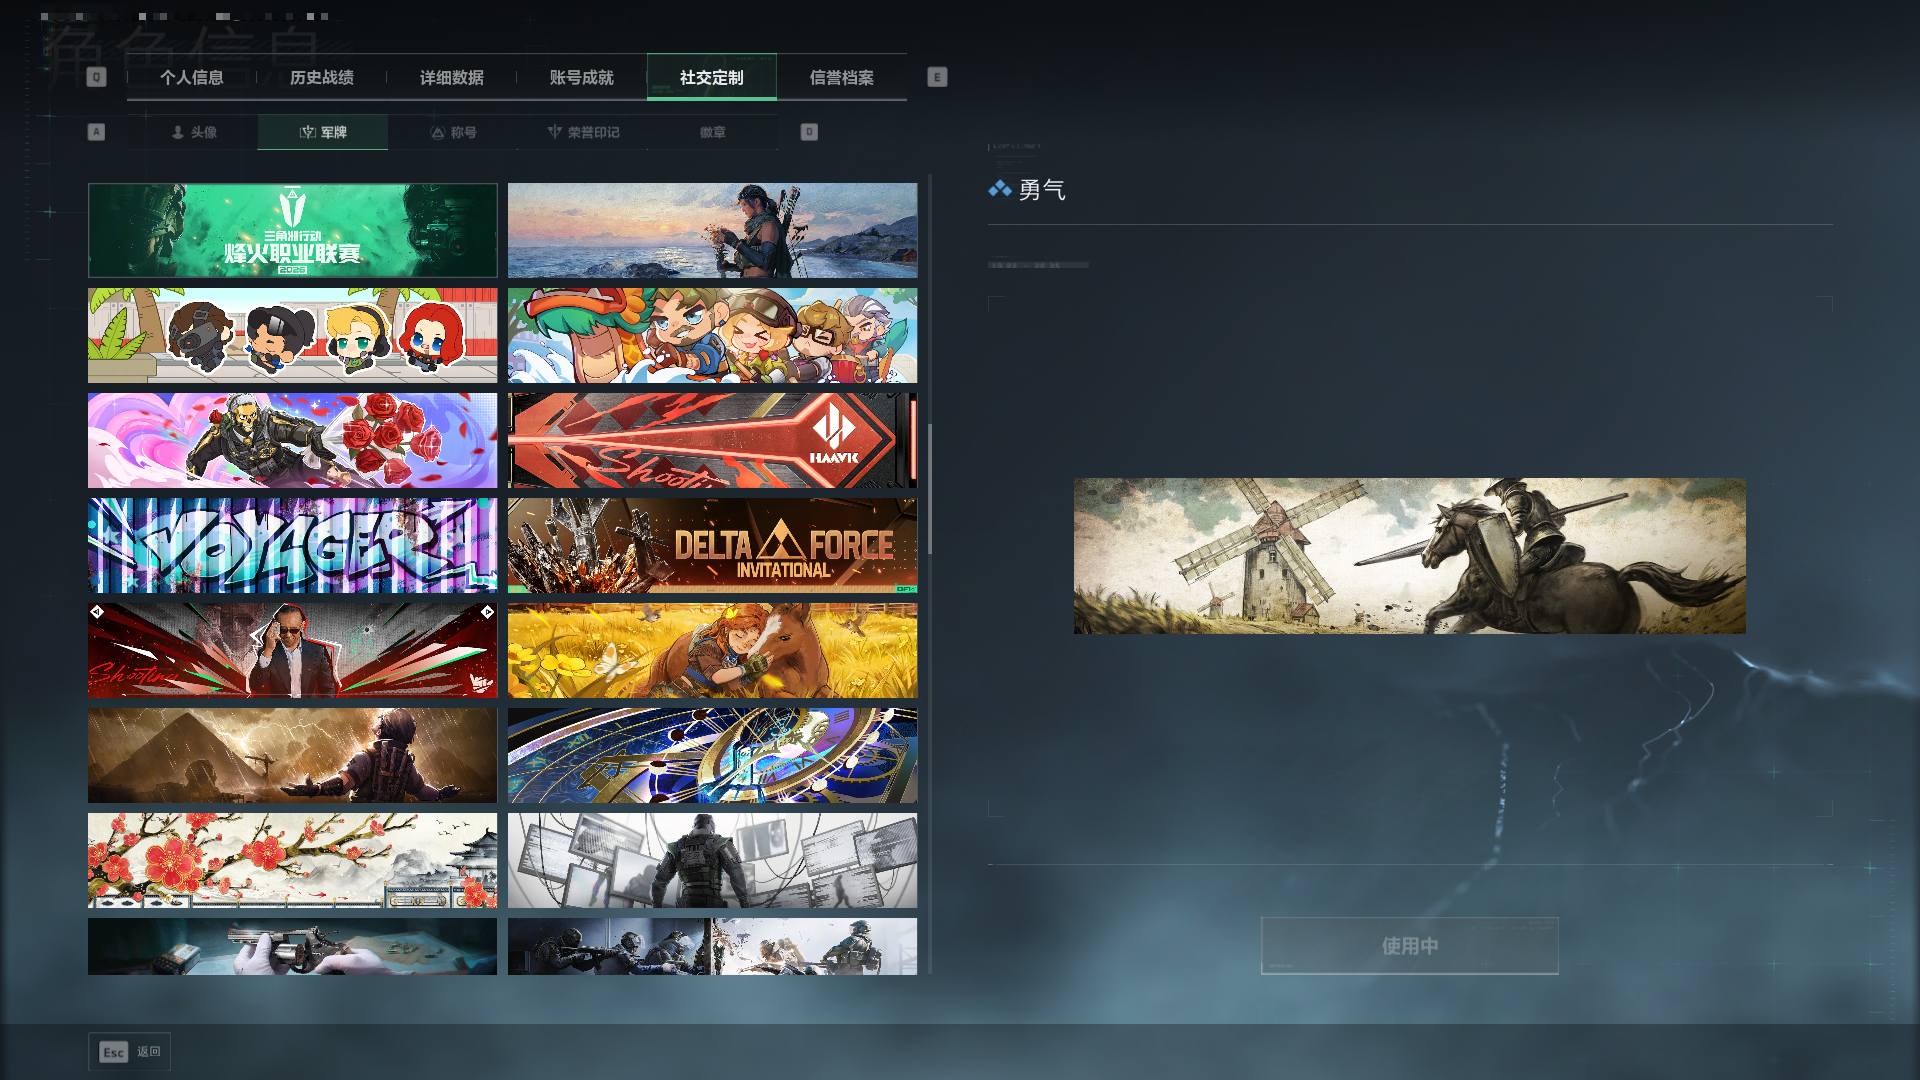The image size is (1920, 1080).
Task: Select the seaside sunset archer dog tag
Action: tap(712, 230)
